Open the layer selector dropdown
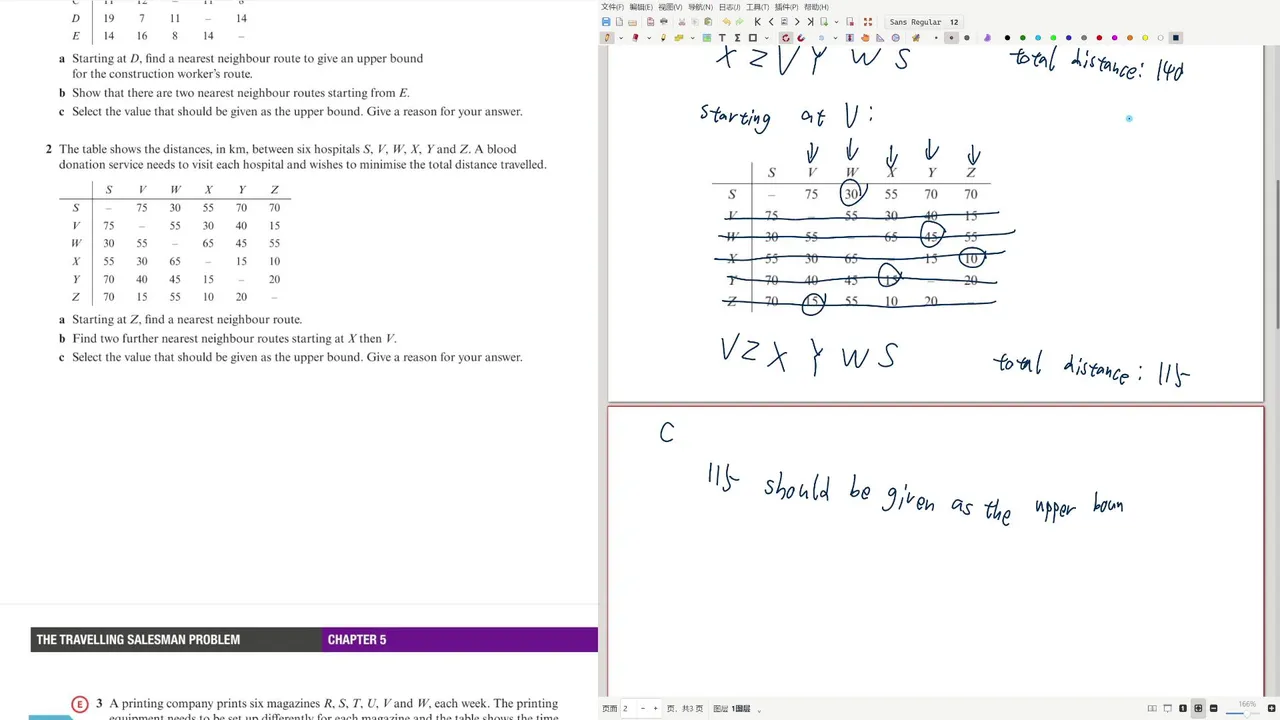Viewport: 1280px width, 720px height. tap(760, 709)
